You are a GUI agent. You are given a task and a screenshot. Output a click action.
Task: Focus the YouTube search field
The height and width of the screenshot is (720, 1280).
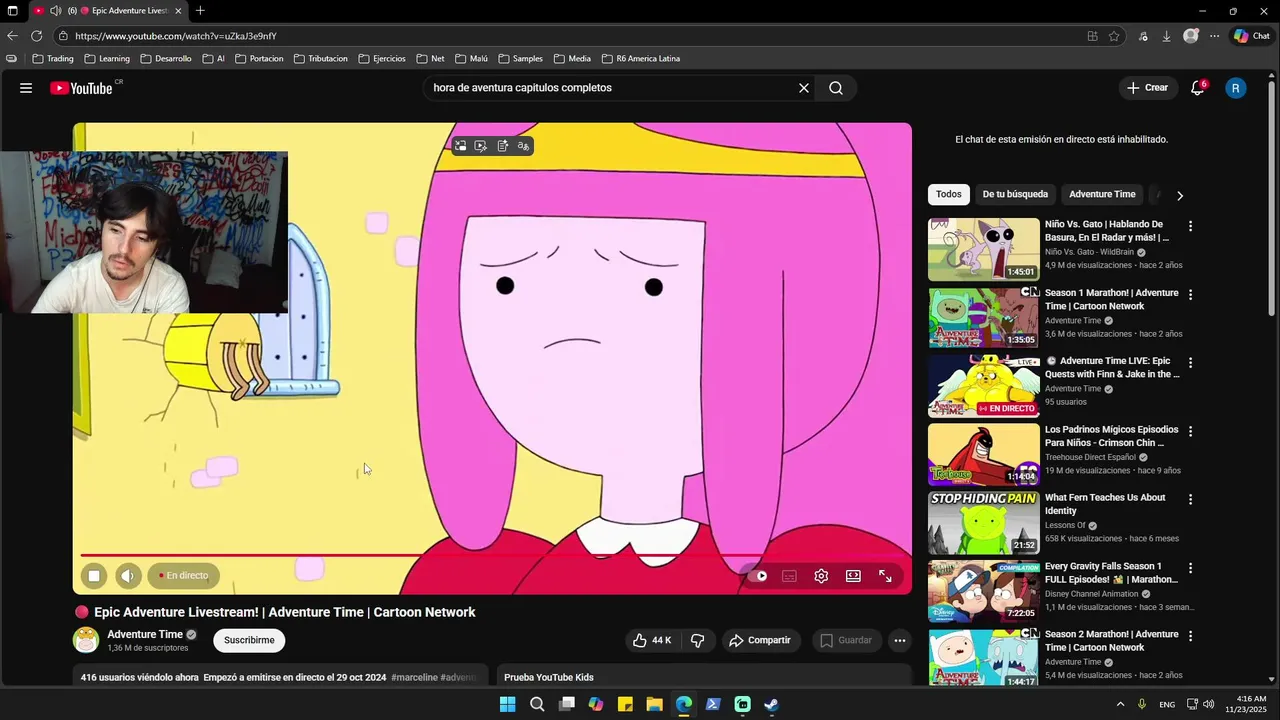[610, 88]
